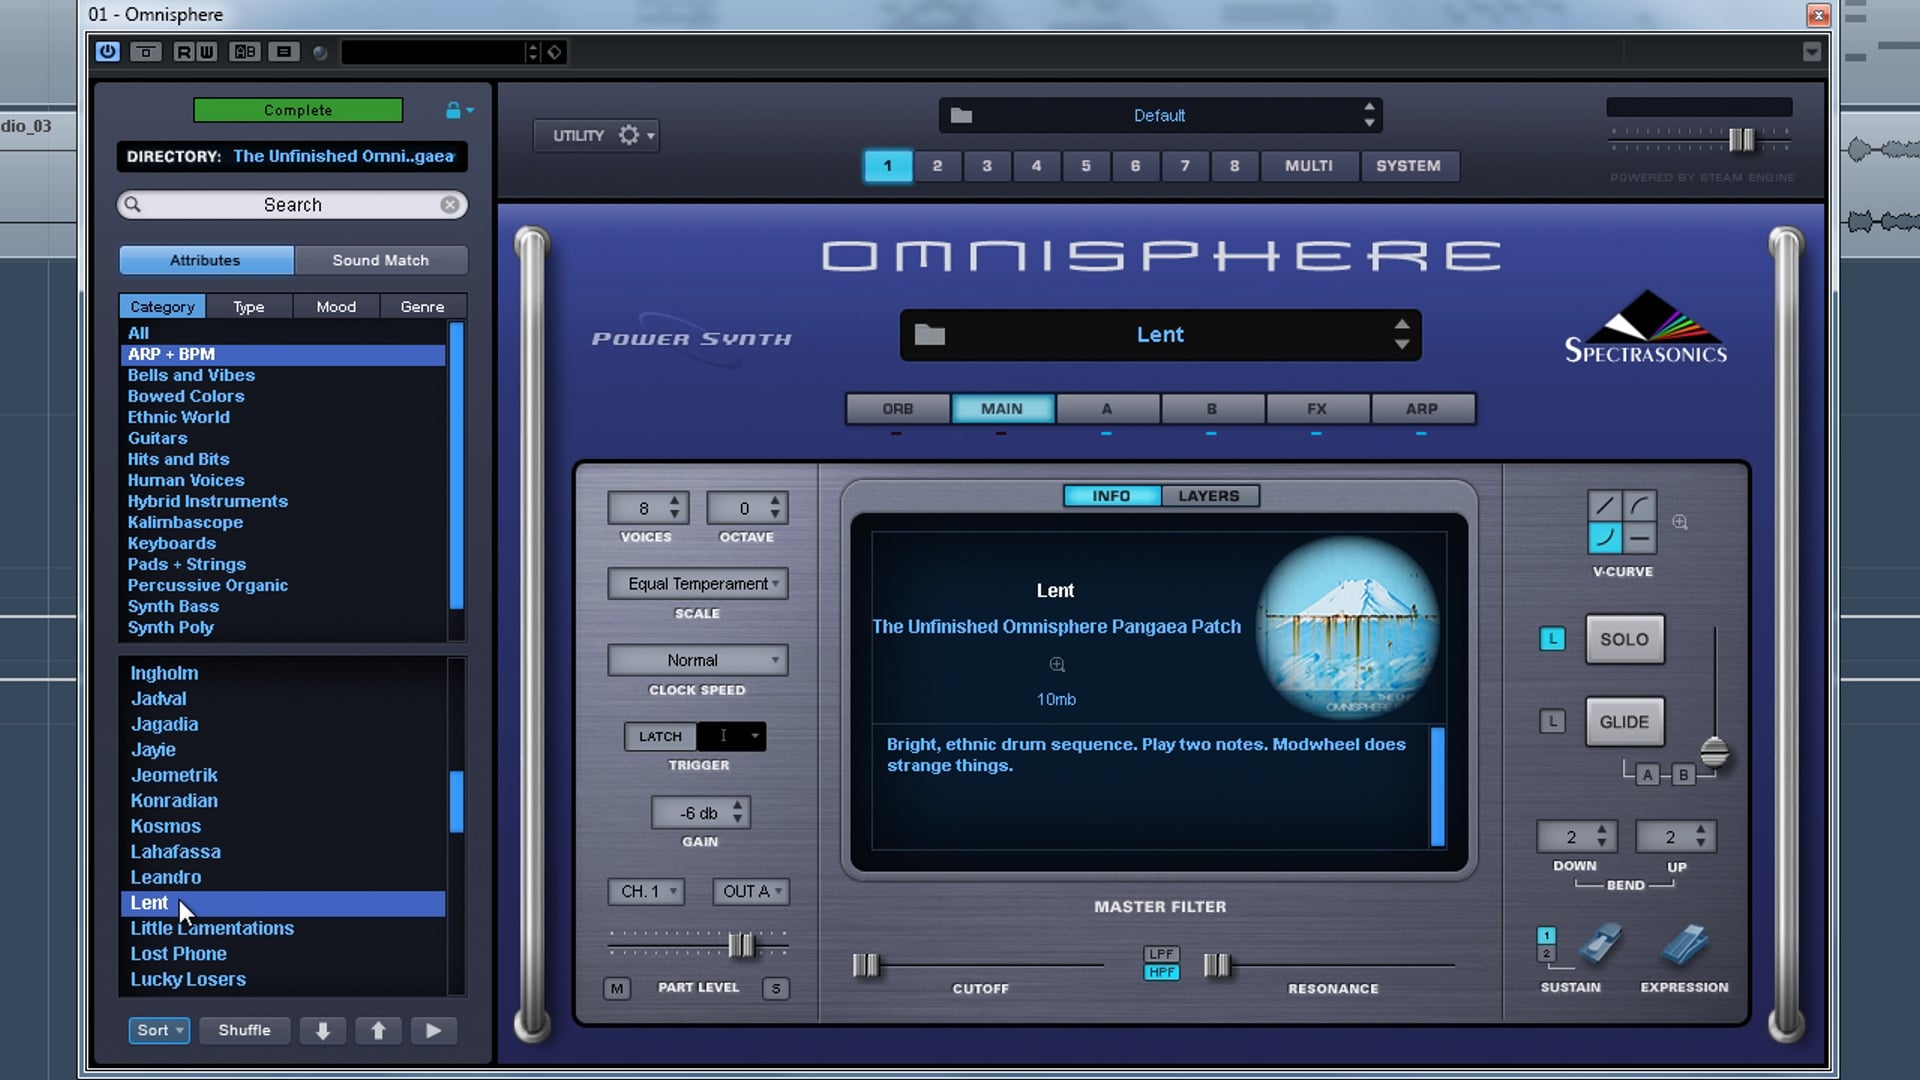The height and width of the screenshot is (1080, 1920).
Task: Click the CUTOFF slider handle
Action: pyautogui.click(x=866, y=965)
